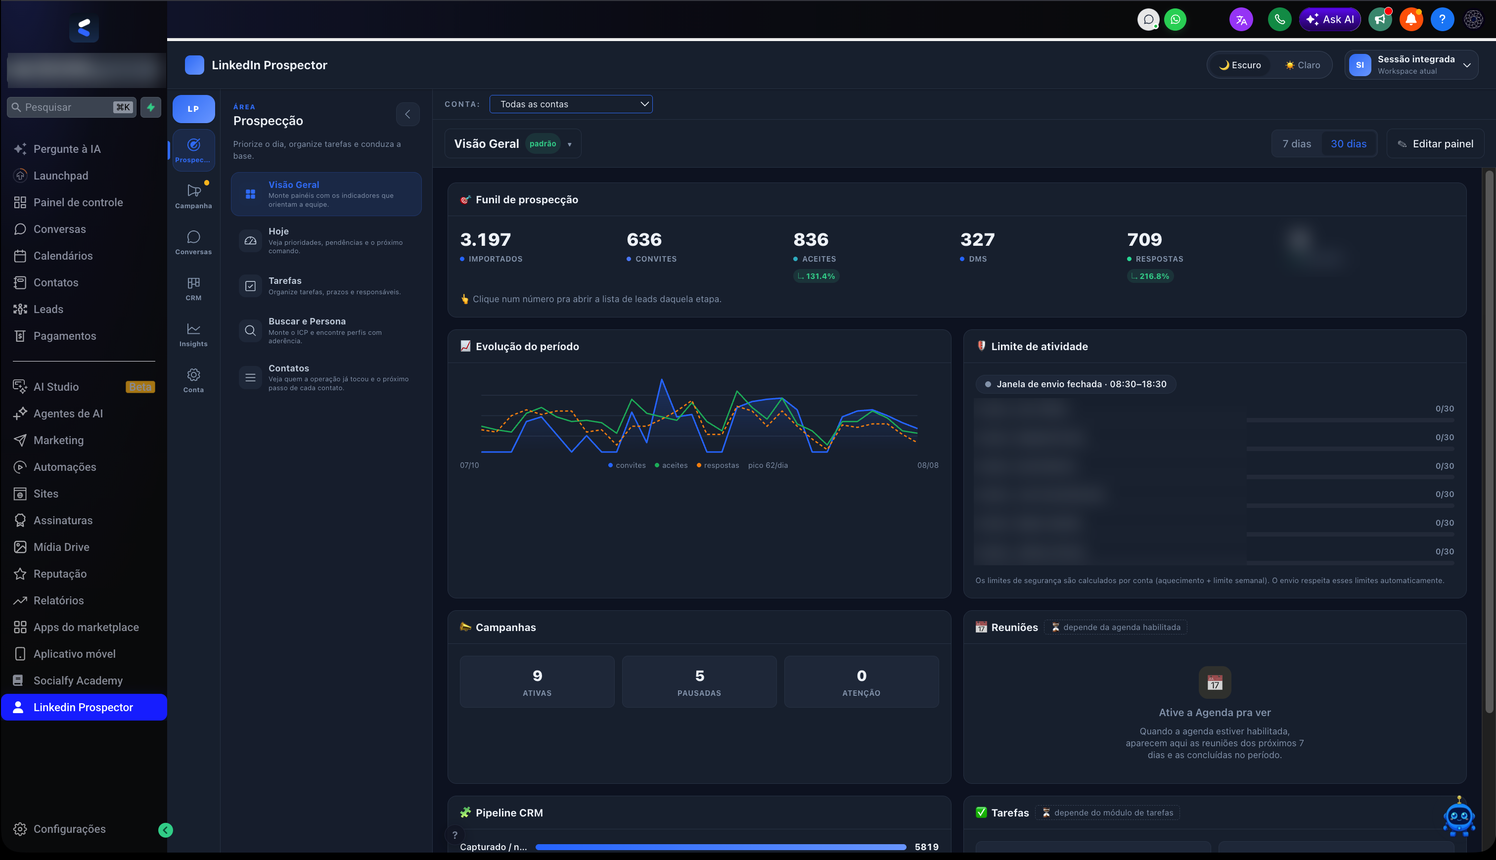Click the LP badge at top of rail
Screen dimensions: 1496x860
point(193,108)
